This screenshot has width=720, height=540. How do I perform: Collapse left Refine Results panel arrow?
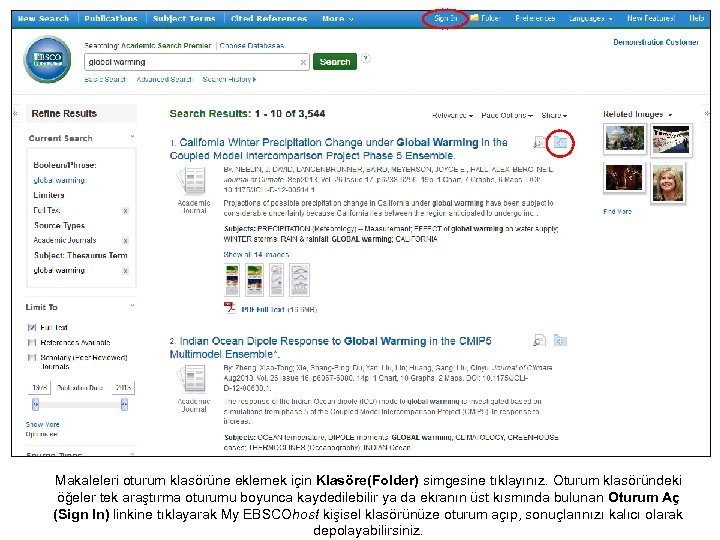click(x=16, y=113)
